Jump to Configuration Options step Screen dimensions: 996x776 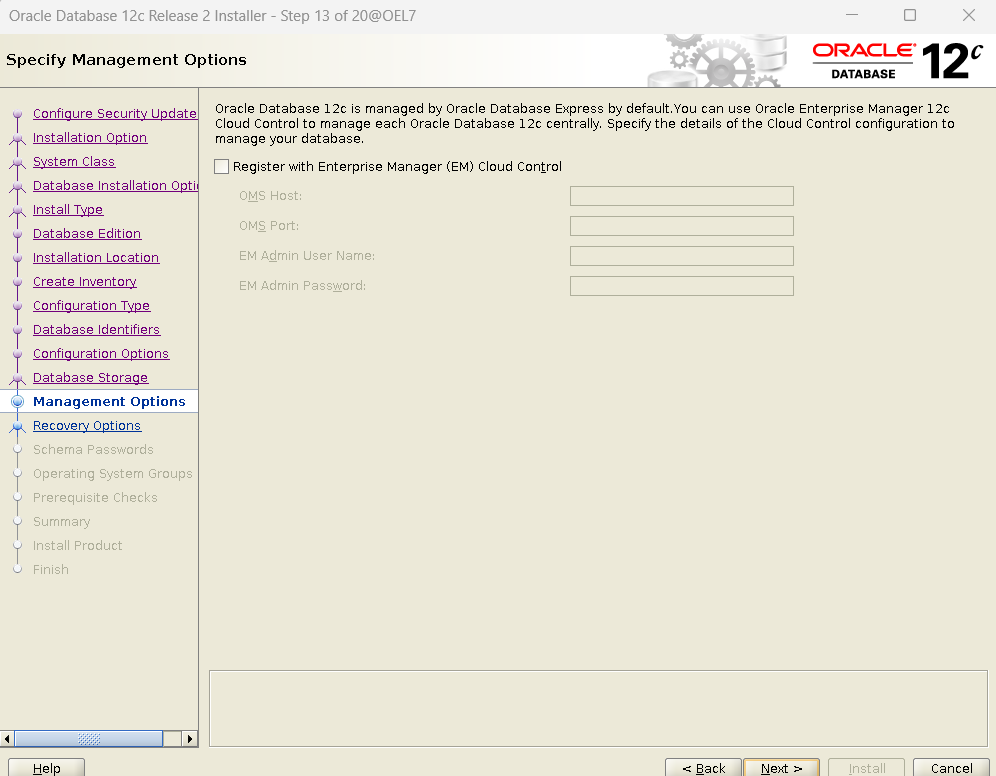(101, 354)
